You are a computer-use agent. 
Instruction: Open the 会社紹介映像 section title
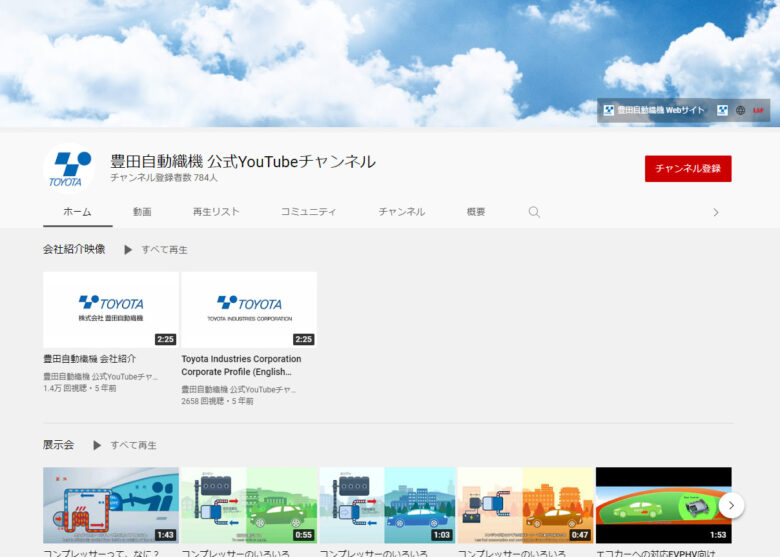tap(74, 249)
